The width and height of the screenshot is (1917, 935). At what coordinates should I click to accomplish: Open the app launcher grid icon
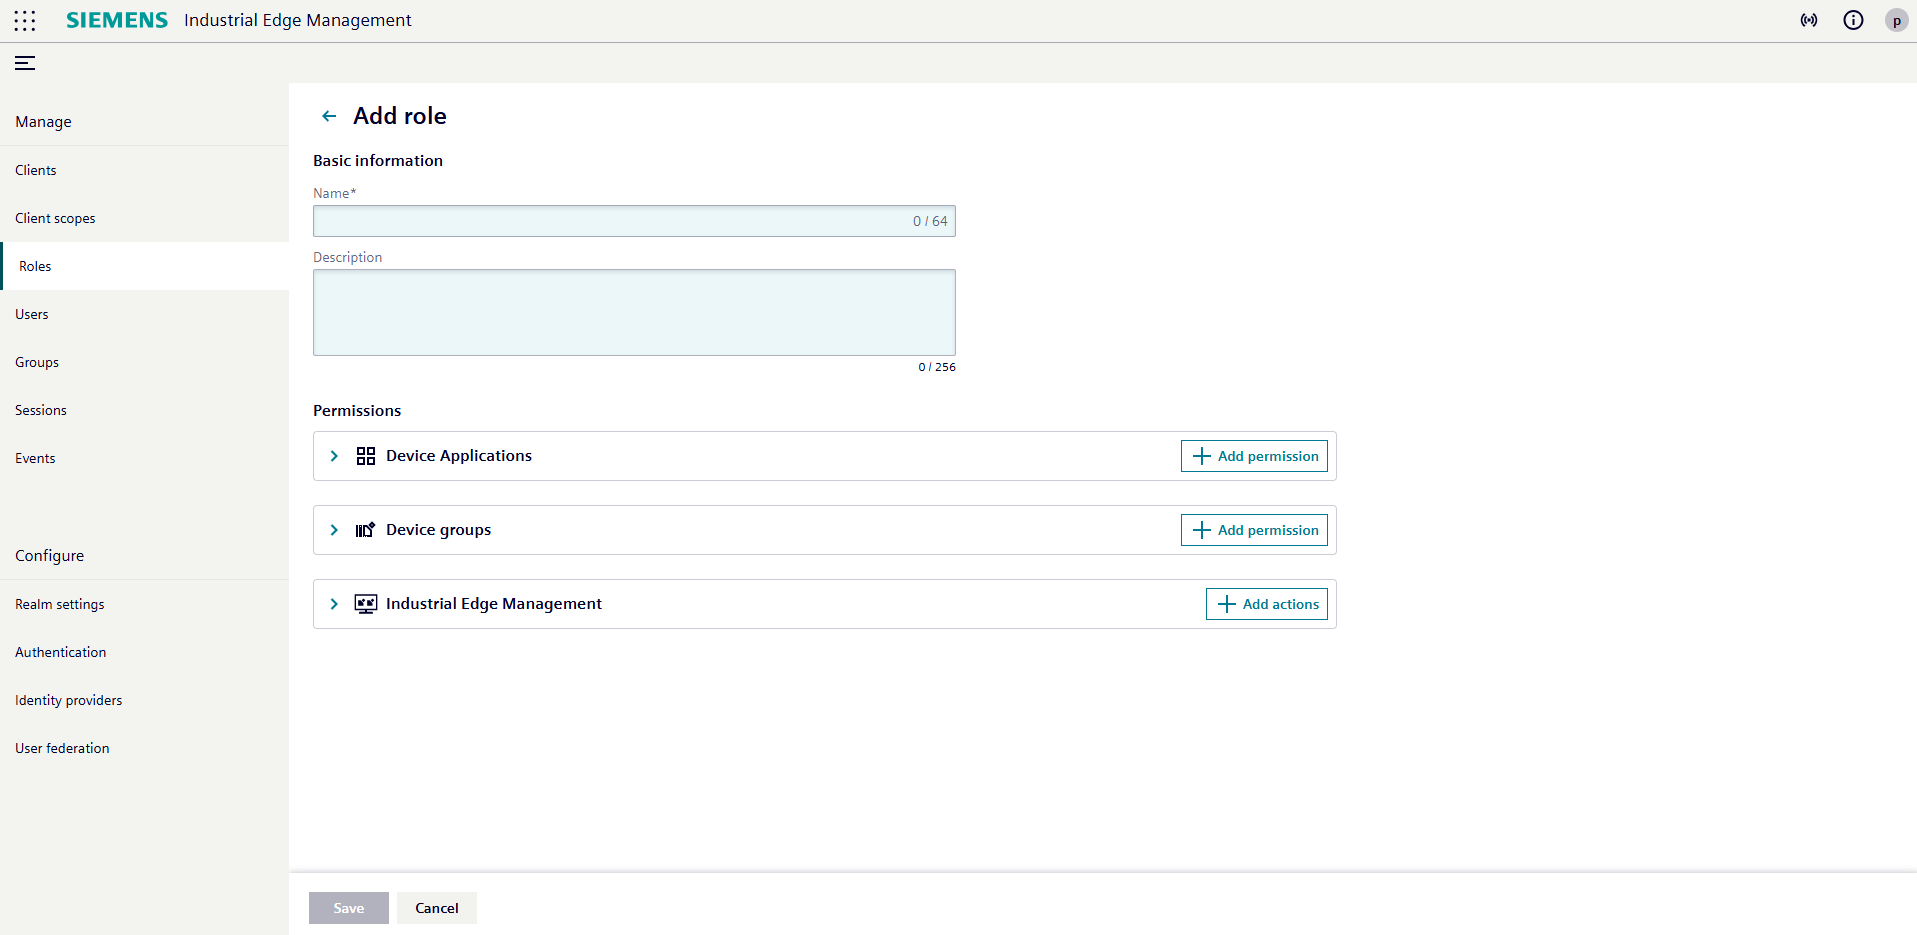click(25, 20)
